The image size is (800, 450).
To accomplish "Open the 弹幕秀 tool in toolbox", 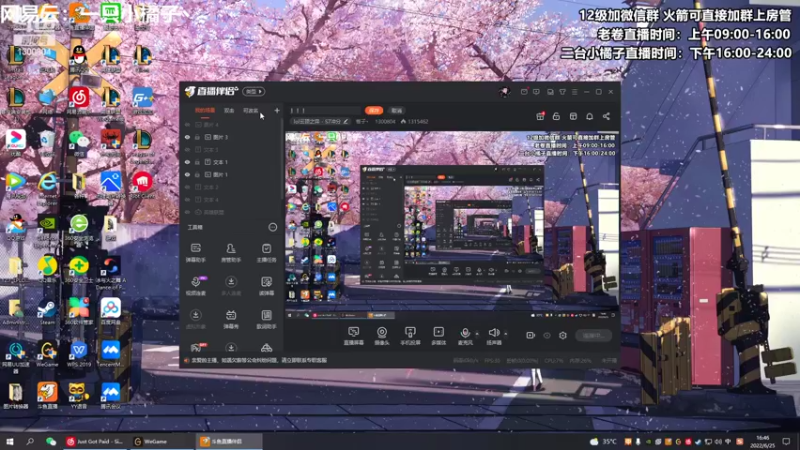I will pos(231,319).
